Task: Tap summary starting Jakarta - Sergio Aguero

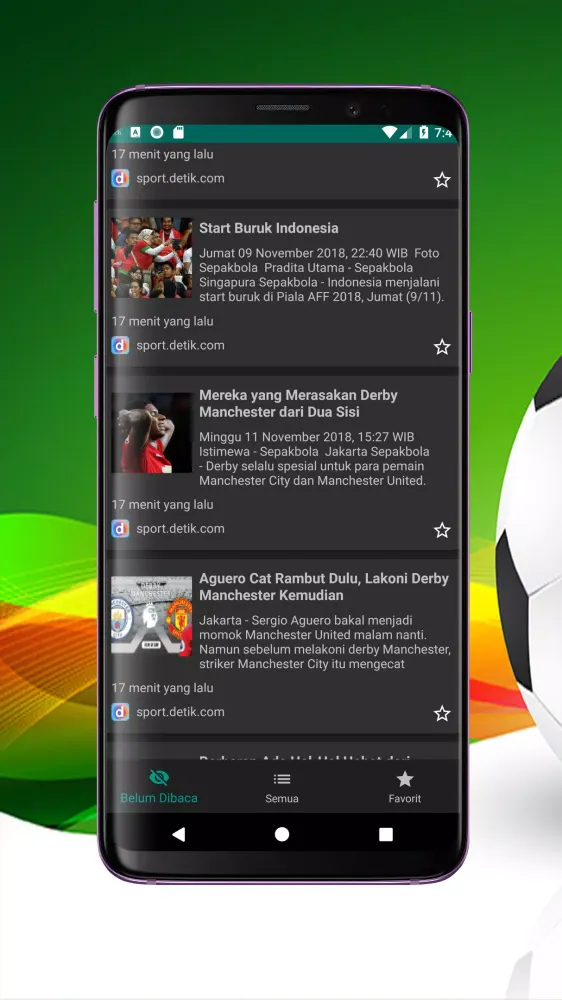Action: click(x=325, y=642)
